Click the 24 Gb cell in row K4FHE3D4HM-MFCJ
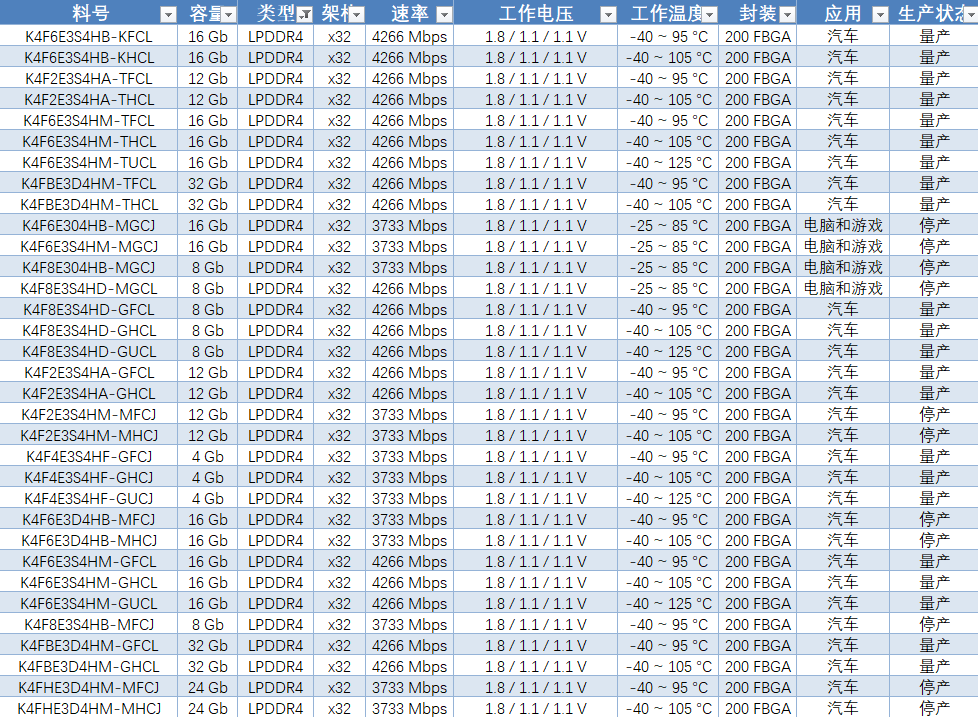 tap(208, 688)
